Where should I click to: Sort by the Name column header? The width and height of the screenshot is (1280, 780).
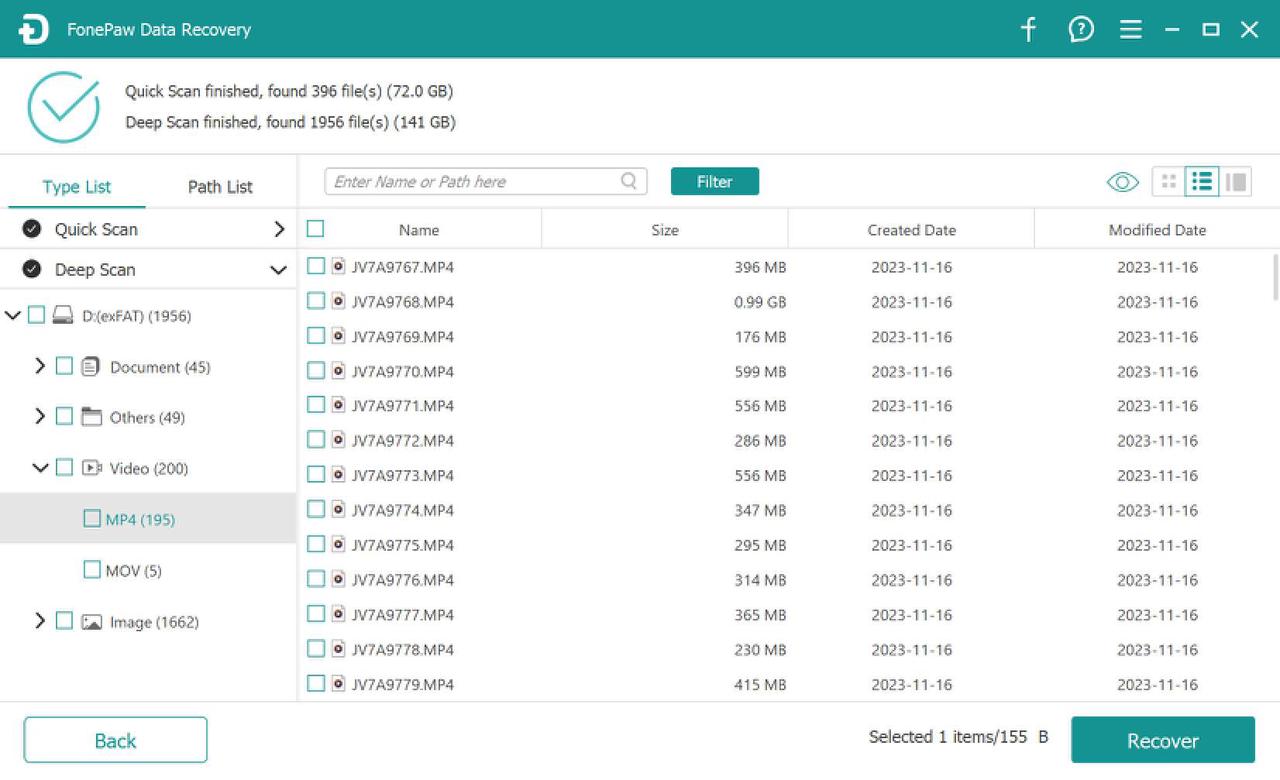coord(419,230)
